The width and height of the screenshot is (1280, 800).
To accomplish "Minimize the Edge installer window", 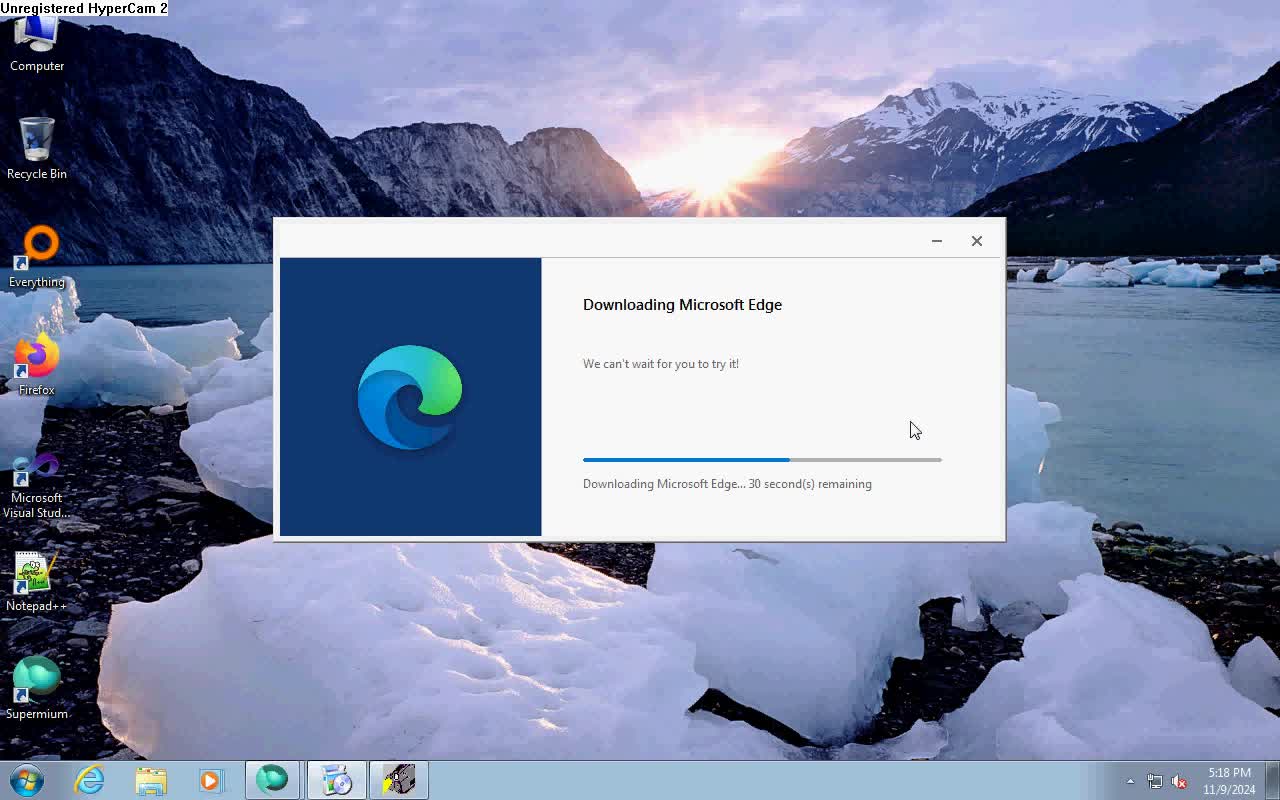I will click(x=937, y=241).
